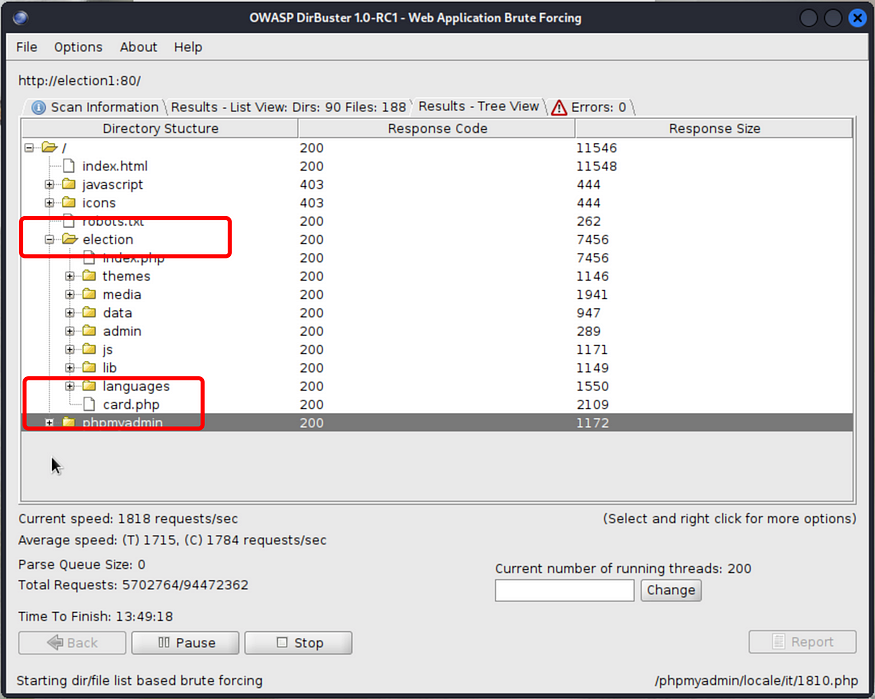875x699 pixels.
Task: Click response size 11546 of root
Action: (x=597, y=148)
